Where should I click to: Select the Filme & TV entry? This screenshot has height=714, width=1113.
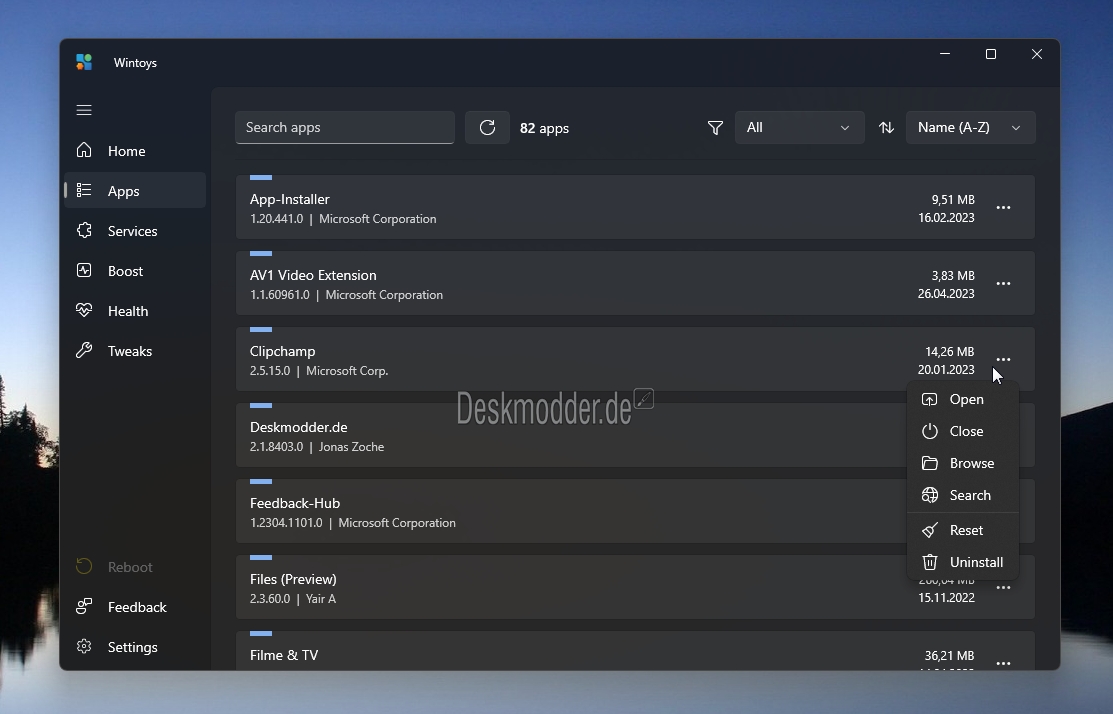(635, 651)
